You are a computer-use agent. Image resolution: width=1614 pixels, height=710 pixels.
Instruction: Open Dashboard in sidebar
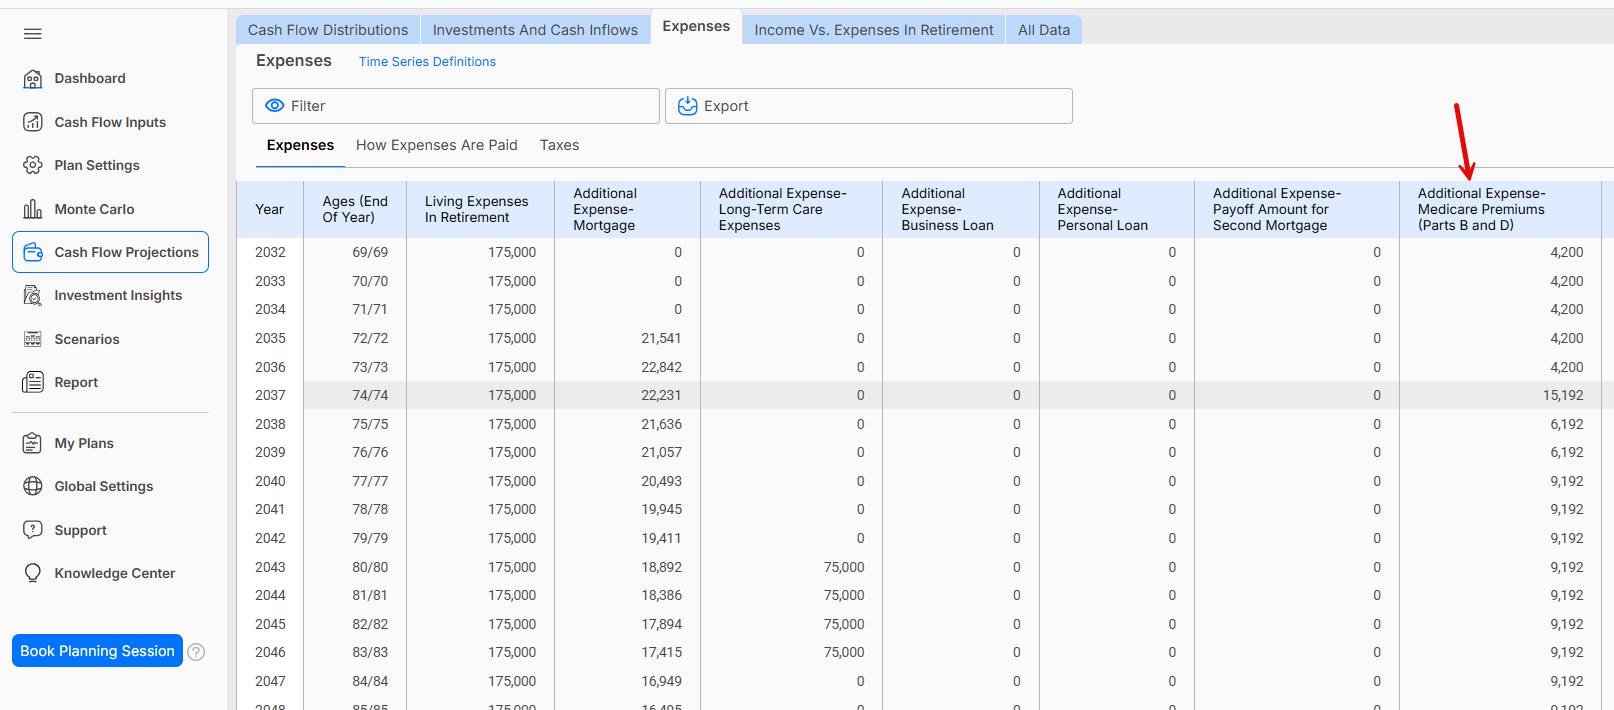[x=90, y=79]
